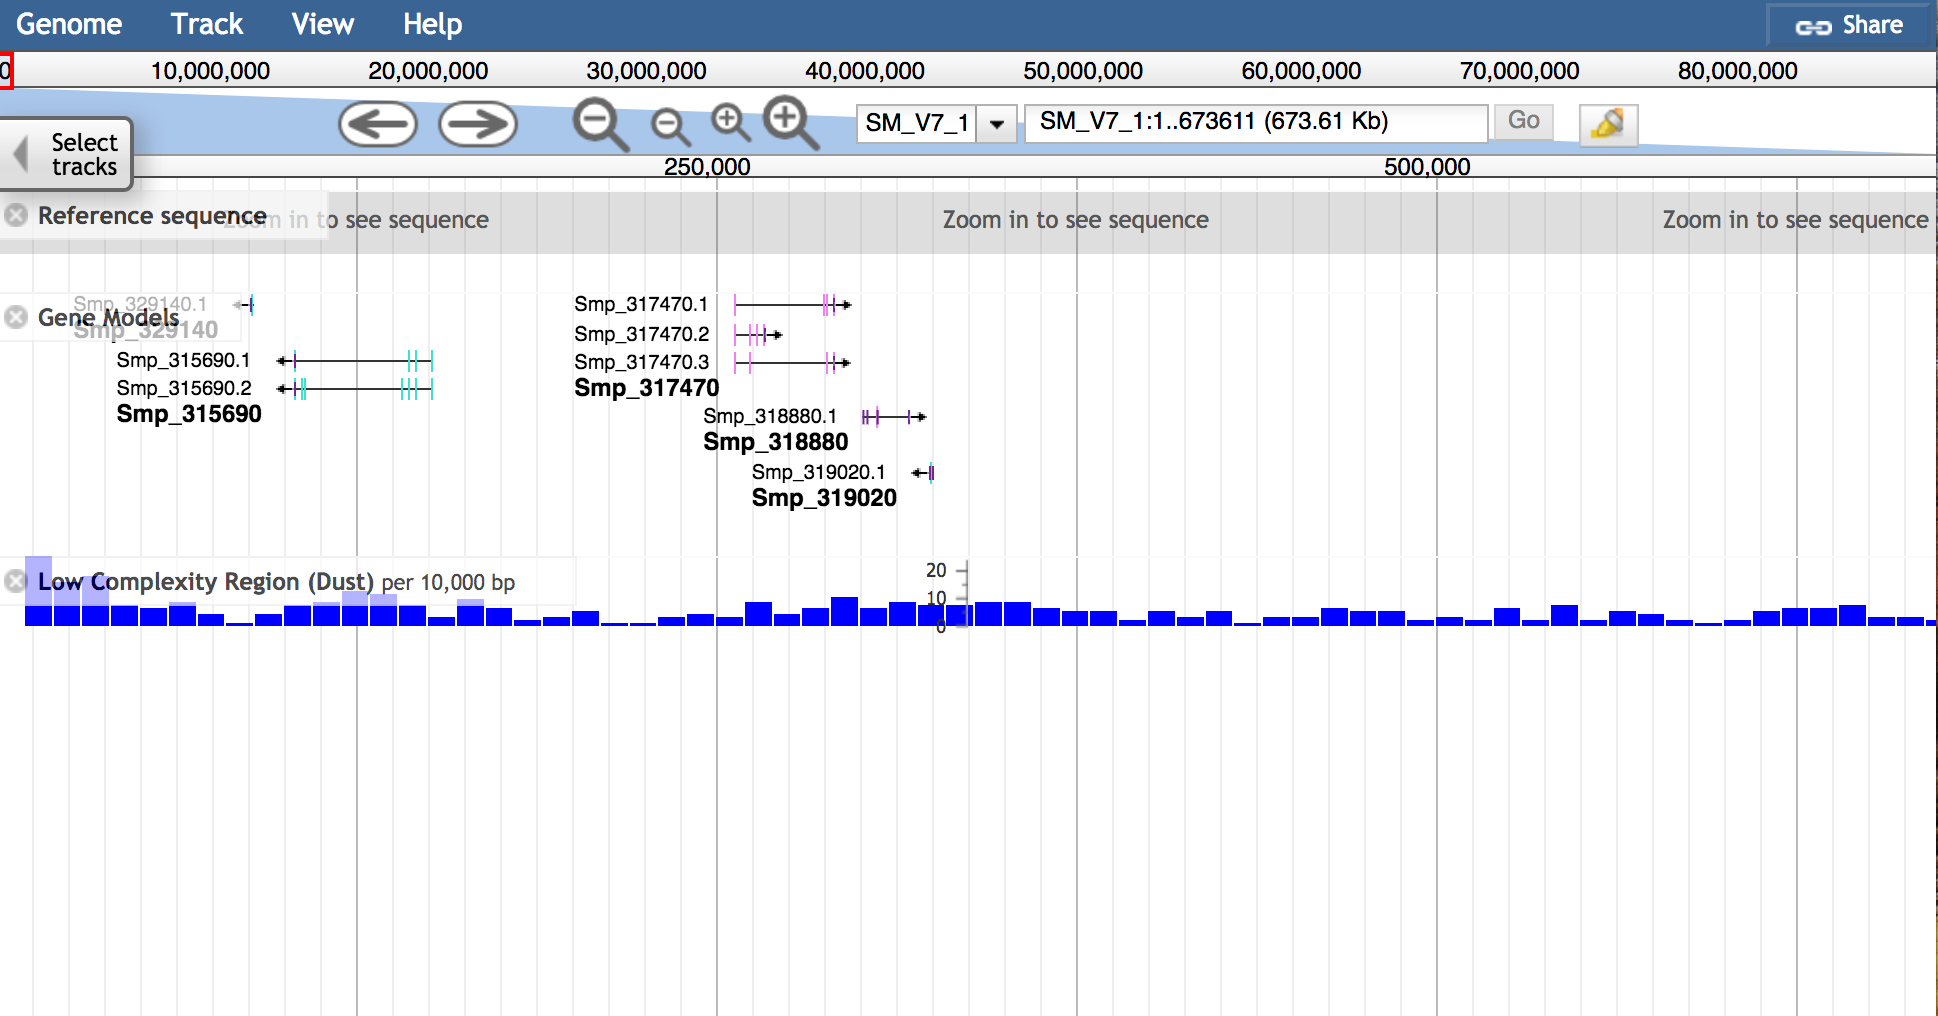1938x1016 pixels.
Task: Close the Reference sequence track
Action: click(x=16, y=216)
